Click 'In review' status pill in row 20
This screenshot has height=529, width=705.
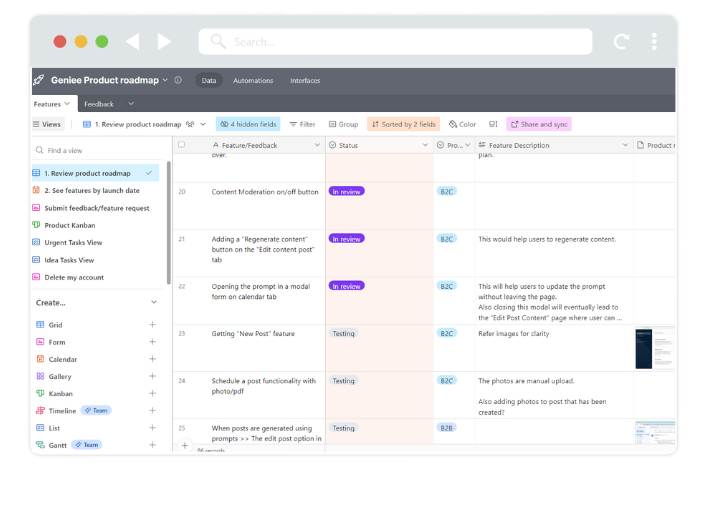(346, 191)
